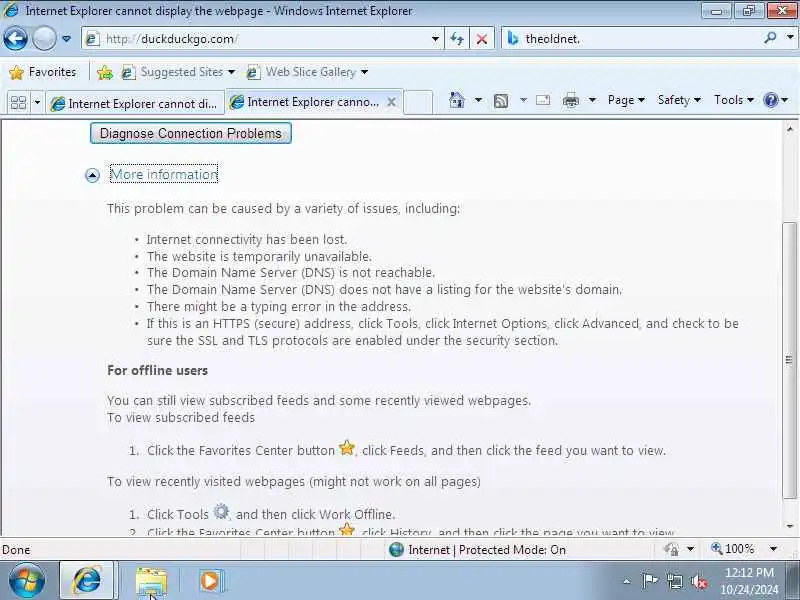Open the clock showing 12:12 PM
This screenshot has height=600, width=800.
[749, 581]
